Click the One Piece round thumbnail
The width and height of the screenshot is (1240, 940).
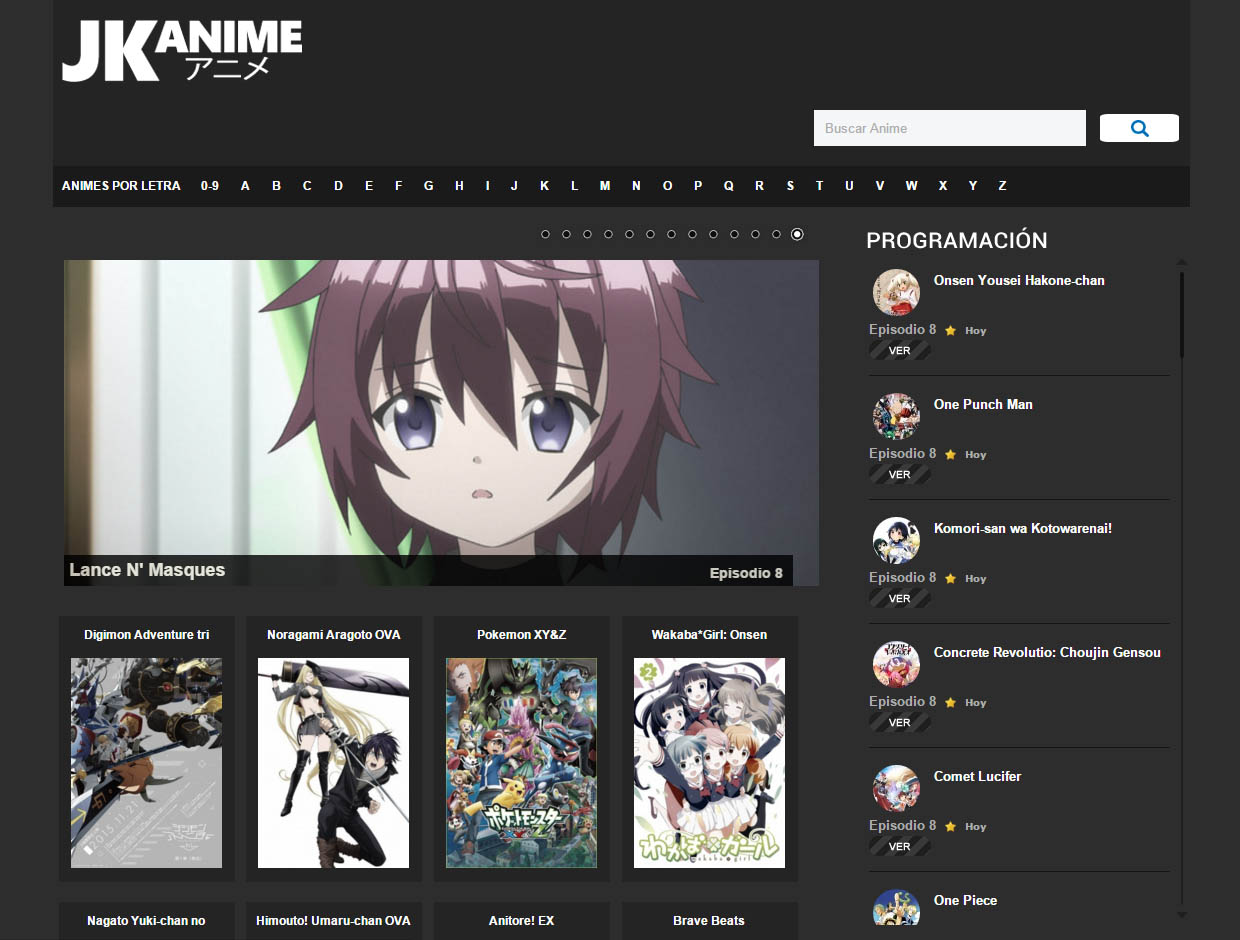click(x=896, y=908)
